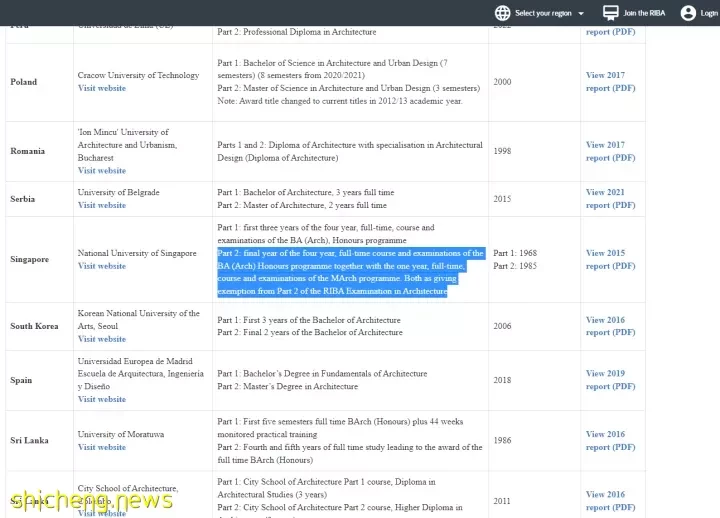Viewport: 720px width, 518px height.
Task: Click Spain's Part 2 Master's Degree text
Action: point(287,387)
